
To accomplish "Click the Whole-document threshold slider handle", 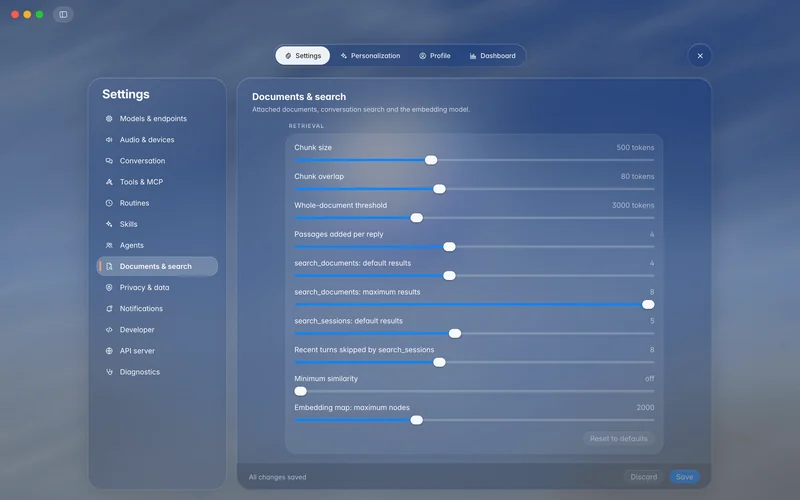I will tap(417, 218).
